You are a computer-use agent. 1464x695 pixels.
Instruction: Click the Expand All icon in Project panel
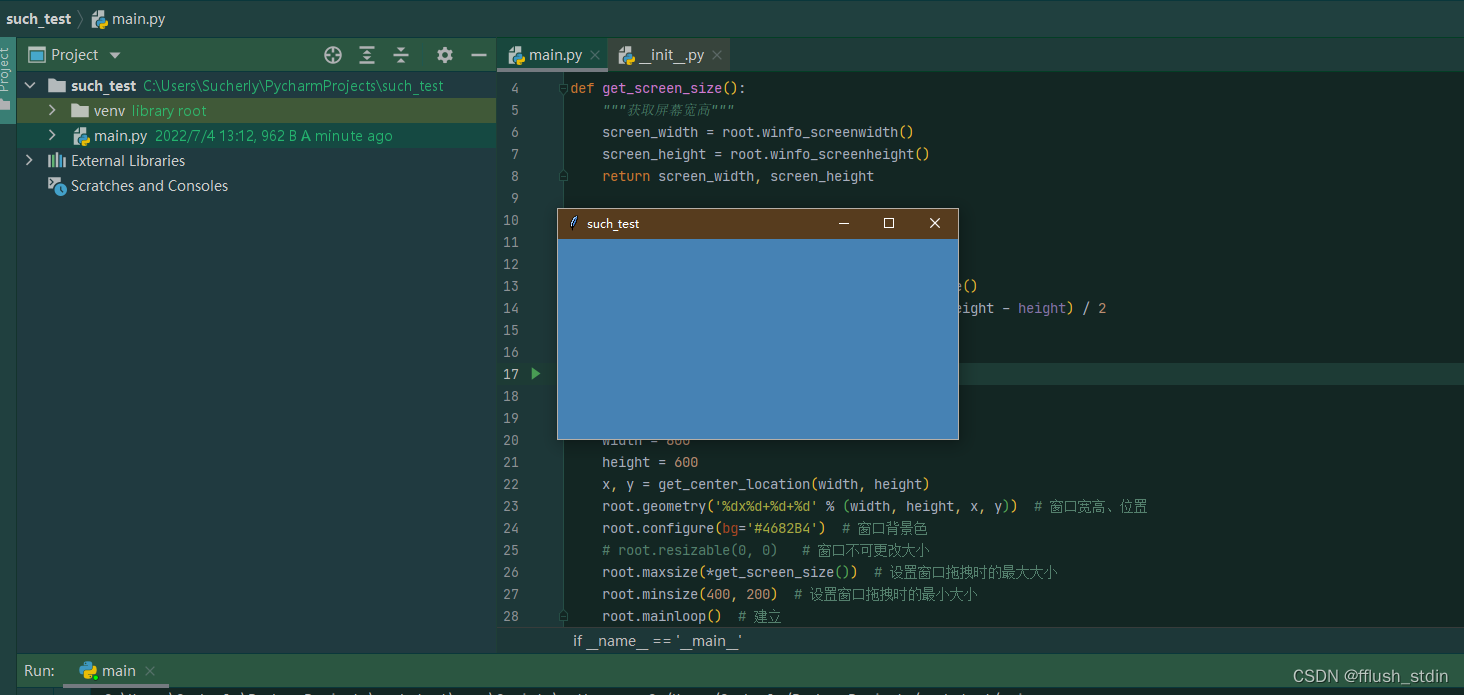tap(367, 55)
